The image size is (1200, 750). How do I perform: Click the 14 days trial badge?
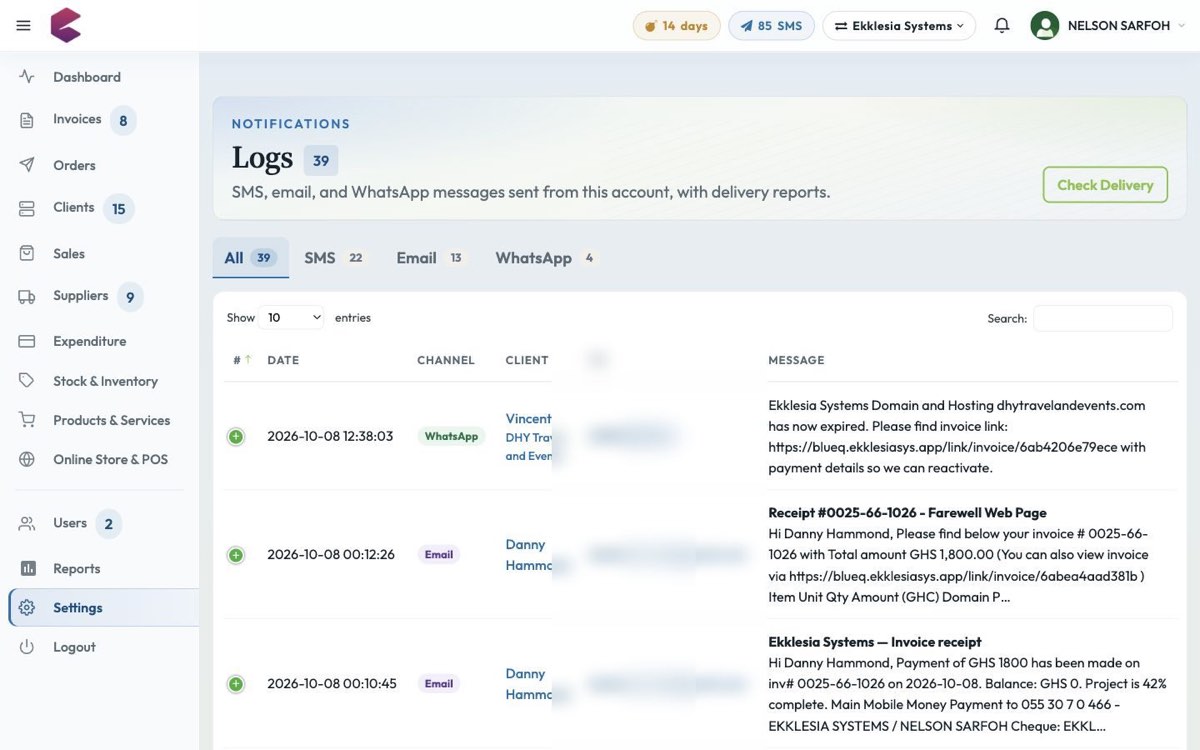677,26
